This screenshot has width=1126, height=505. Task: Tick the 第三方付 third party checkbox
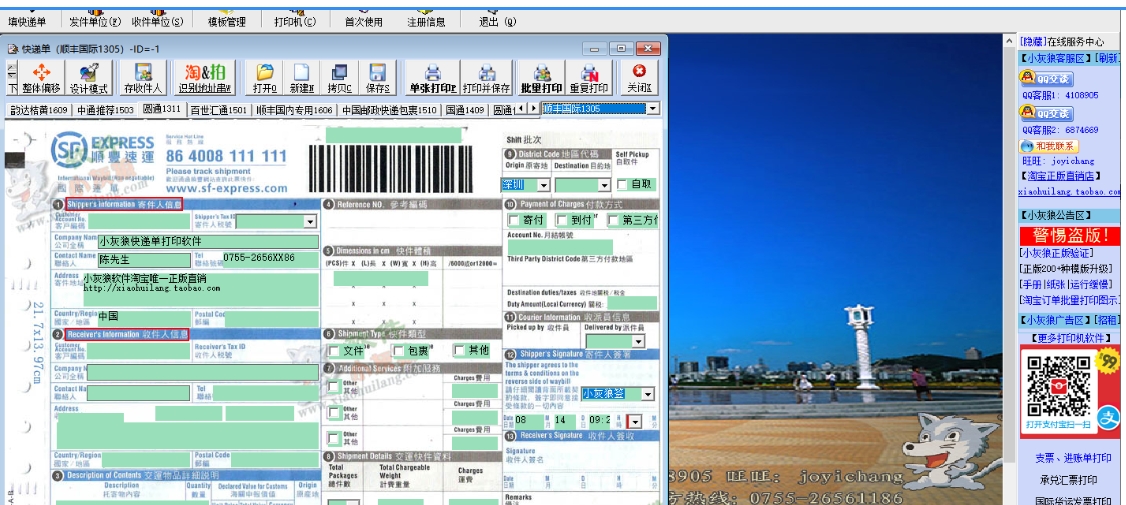[x=613, y=220]
